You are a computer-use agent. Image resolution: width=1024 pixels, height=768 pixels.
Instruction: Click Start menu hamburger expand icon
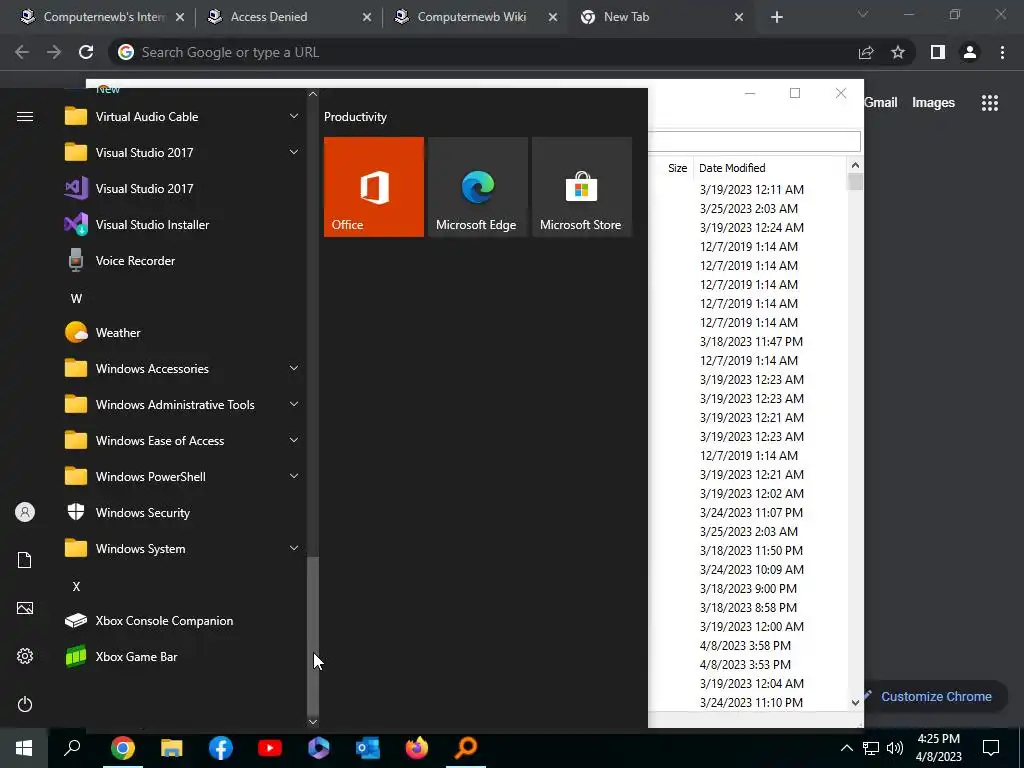tap(25, 117)
